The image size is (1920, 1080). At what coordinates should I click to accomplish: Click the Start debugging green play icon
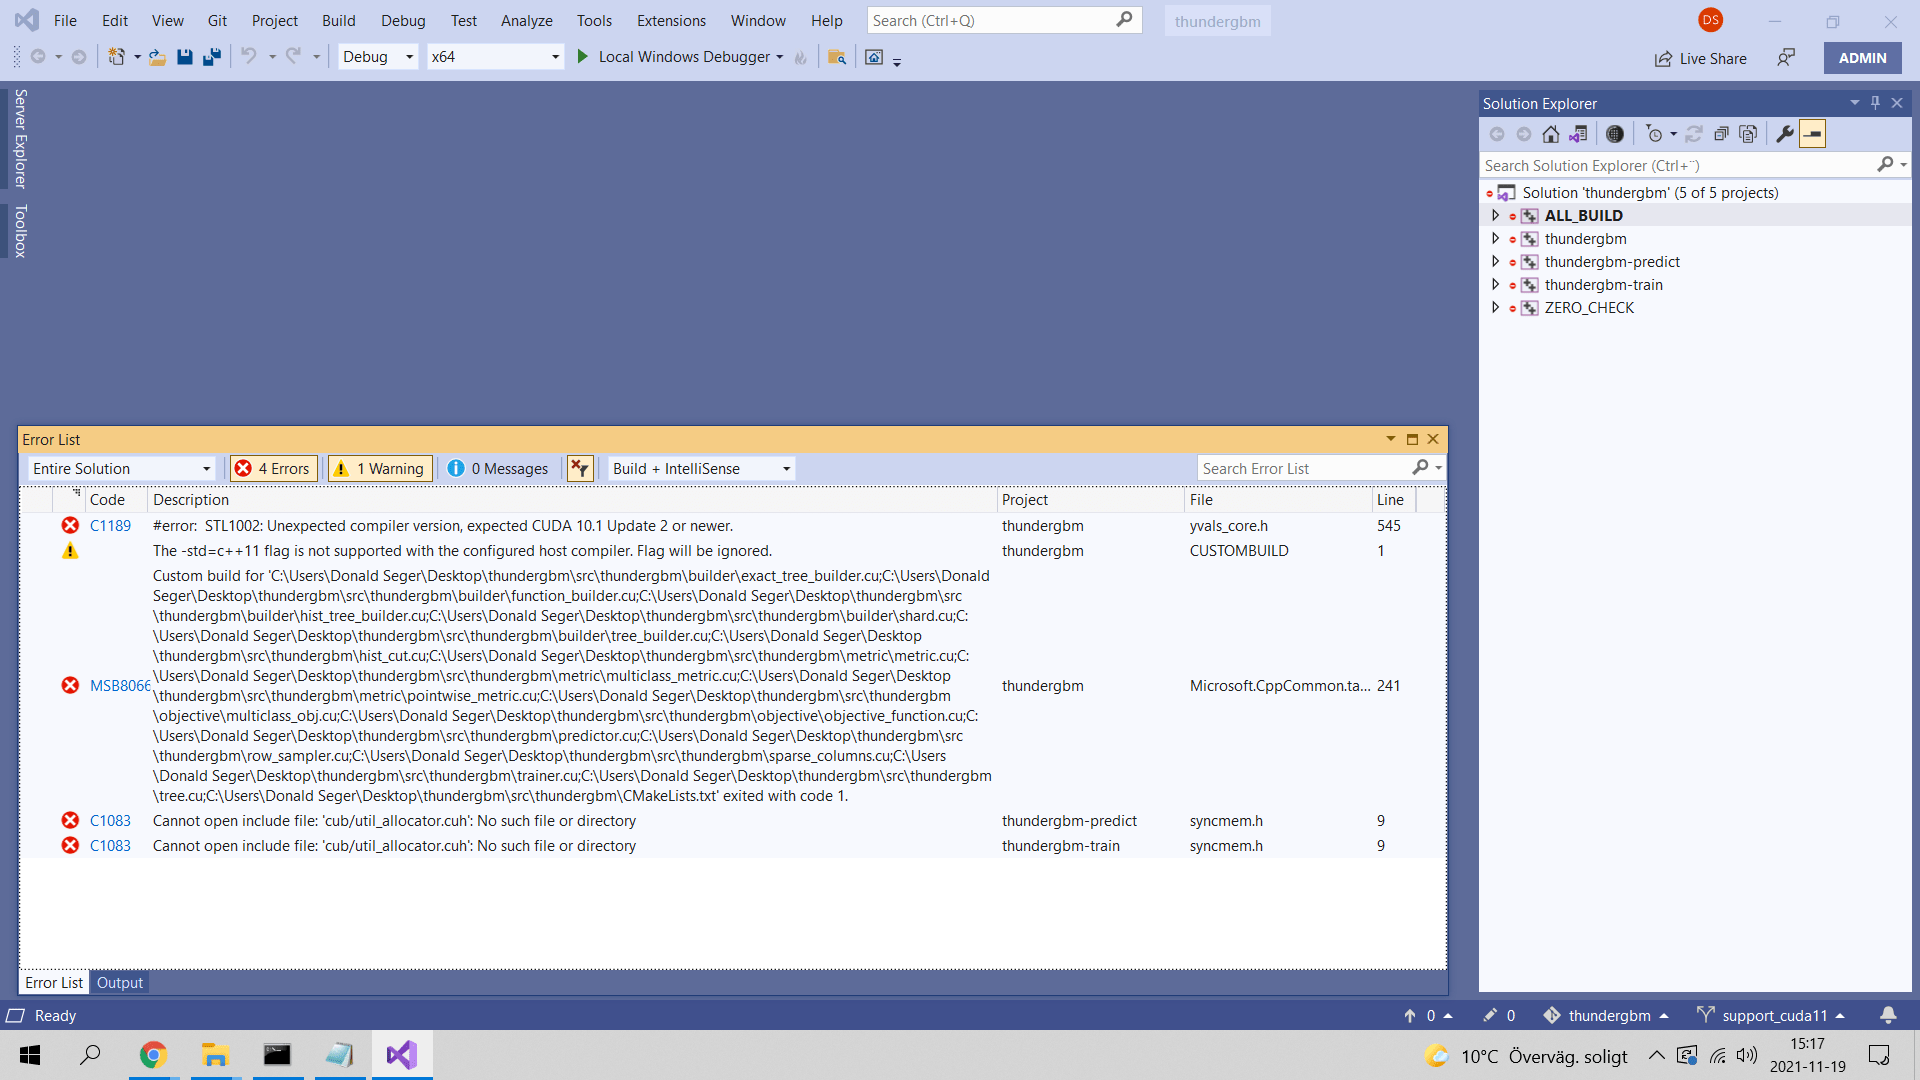(x=583, y=57)
